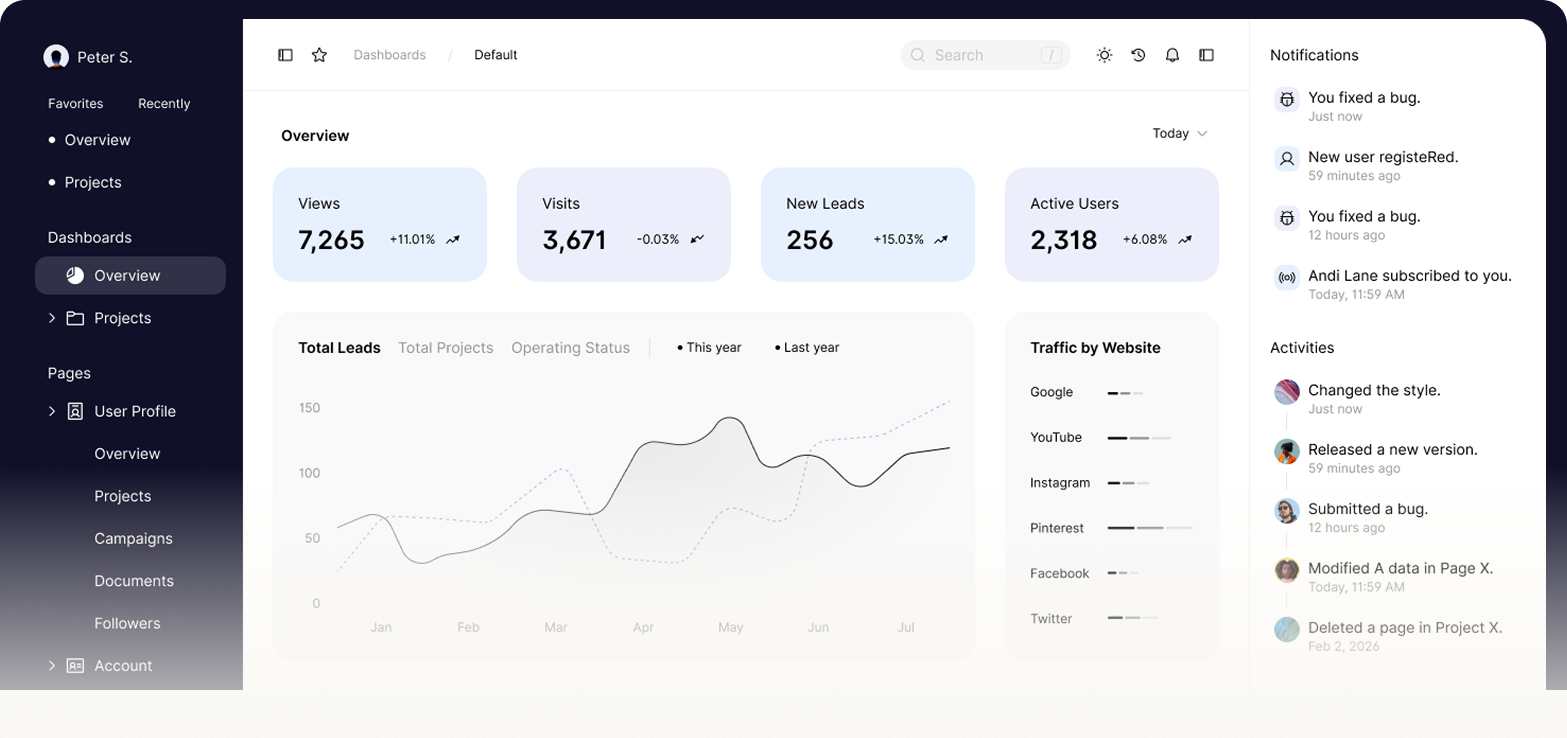This screenshot has height=738, width=1567.
Task: Toggle the left sidebar panel icon
Action: click(285, 55)
